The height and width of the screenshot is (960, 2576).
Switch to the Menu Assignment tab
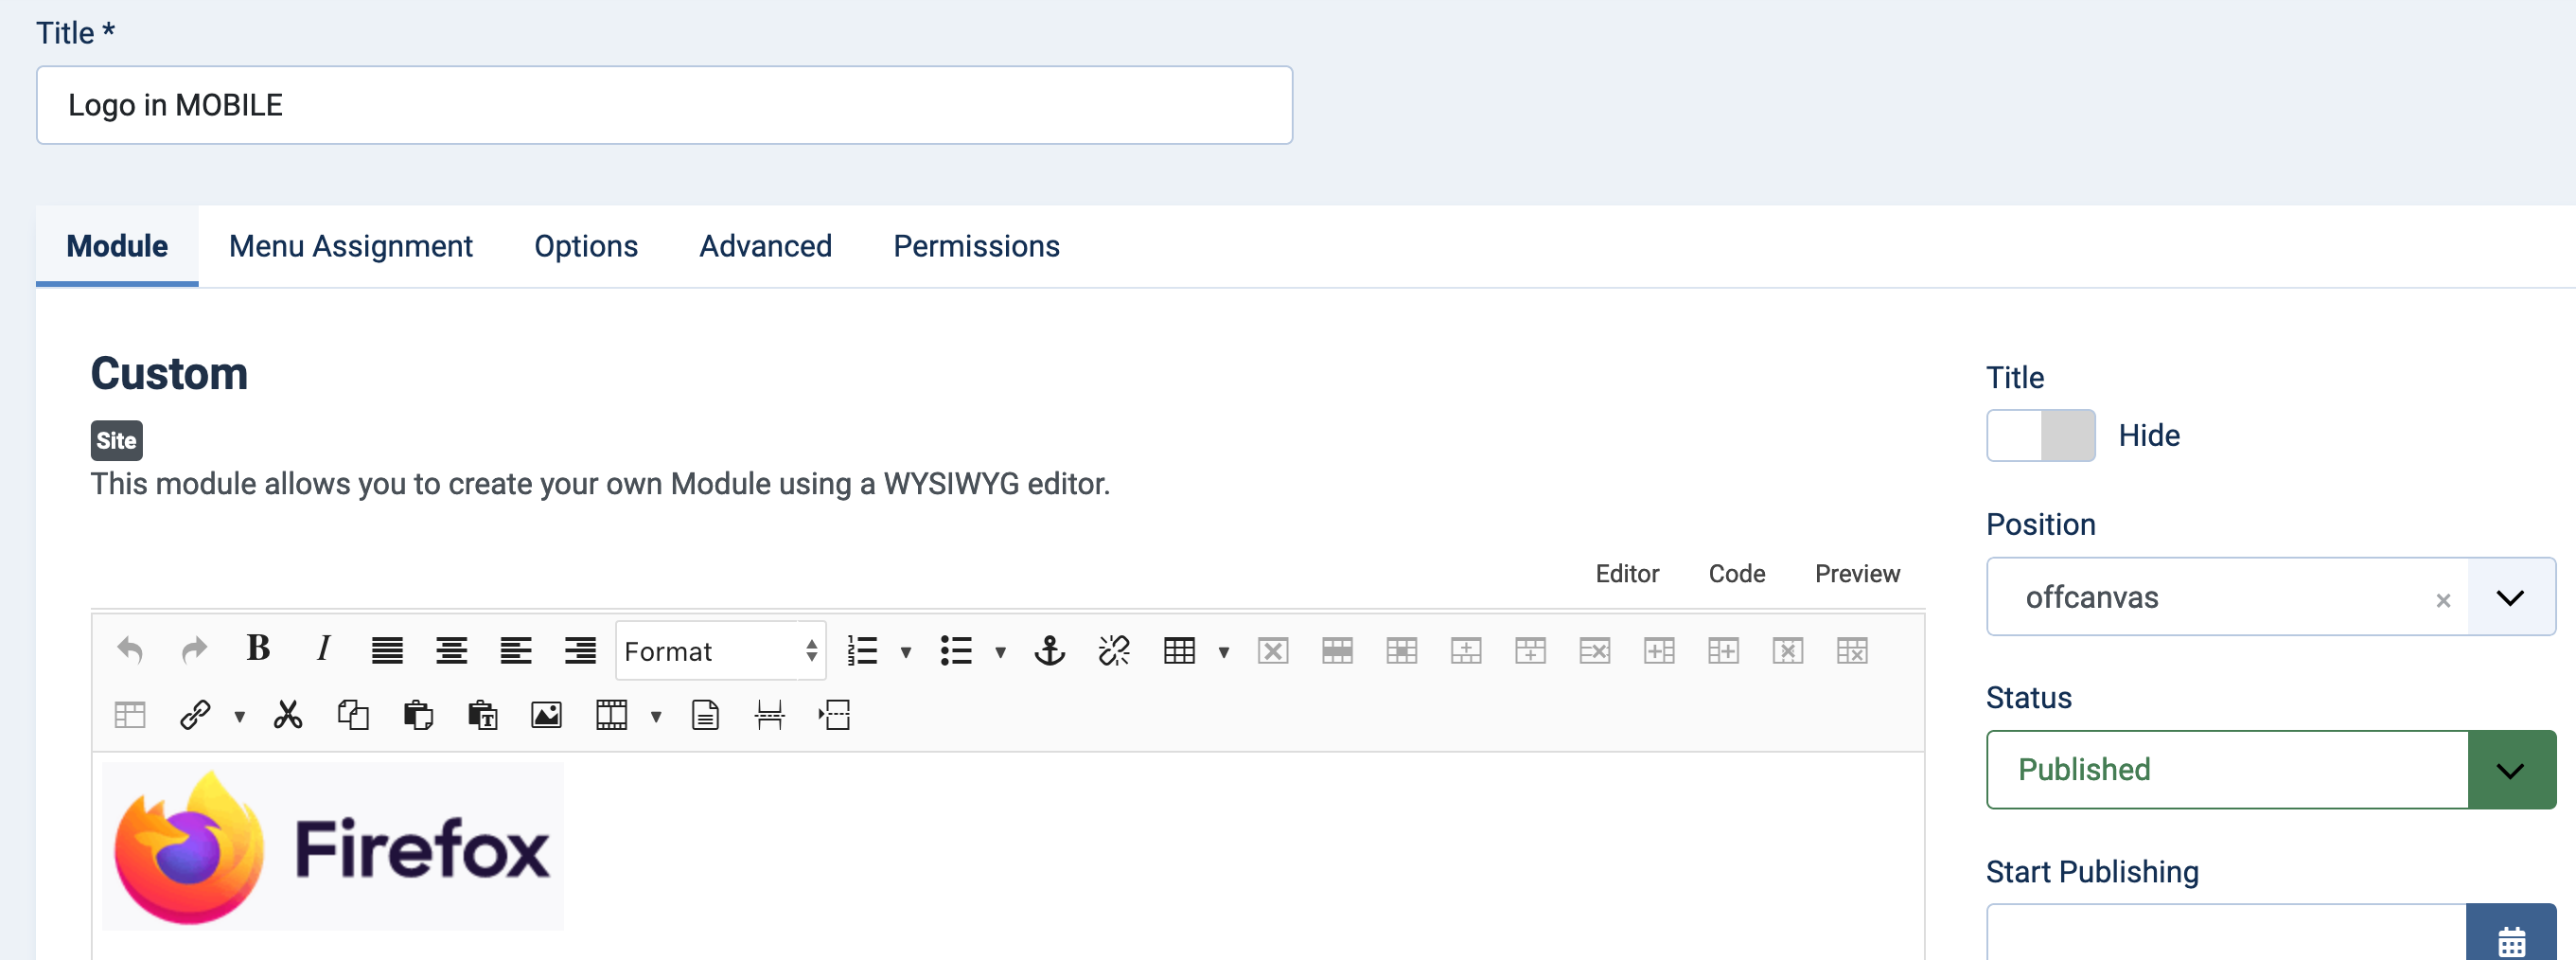pyautogui.click(x=350, y=245)
